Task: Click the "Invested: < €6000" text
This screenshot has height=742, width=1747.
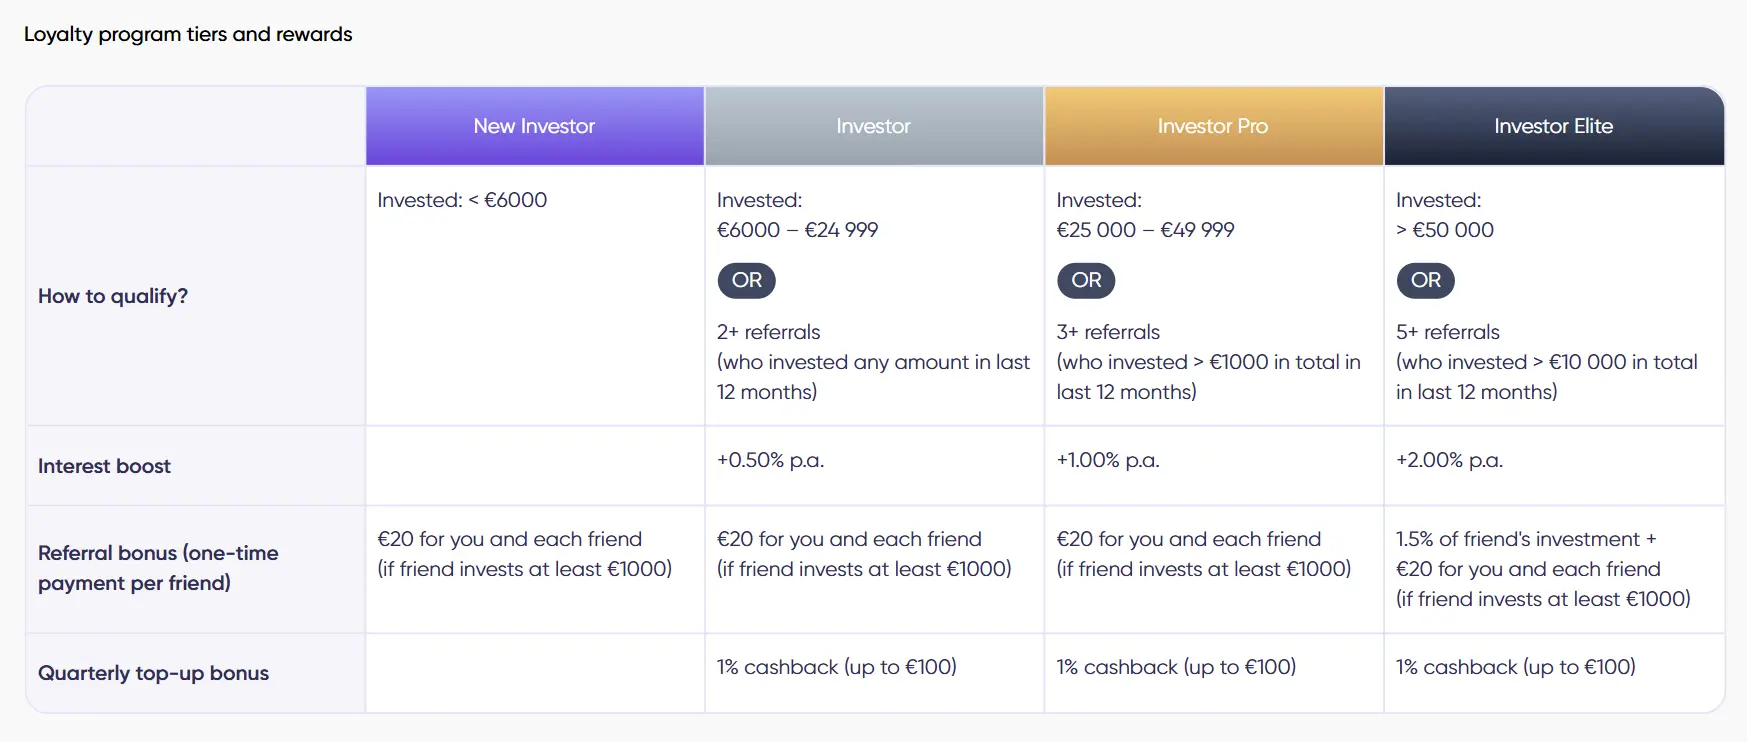Action: (x=462, y=200)
